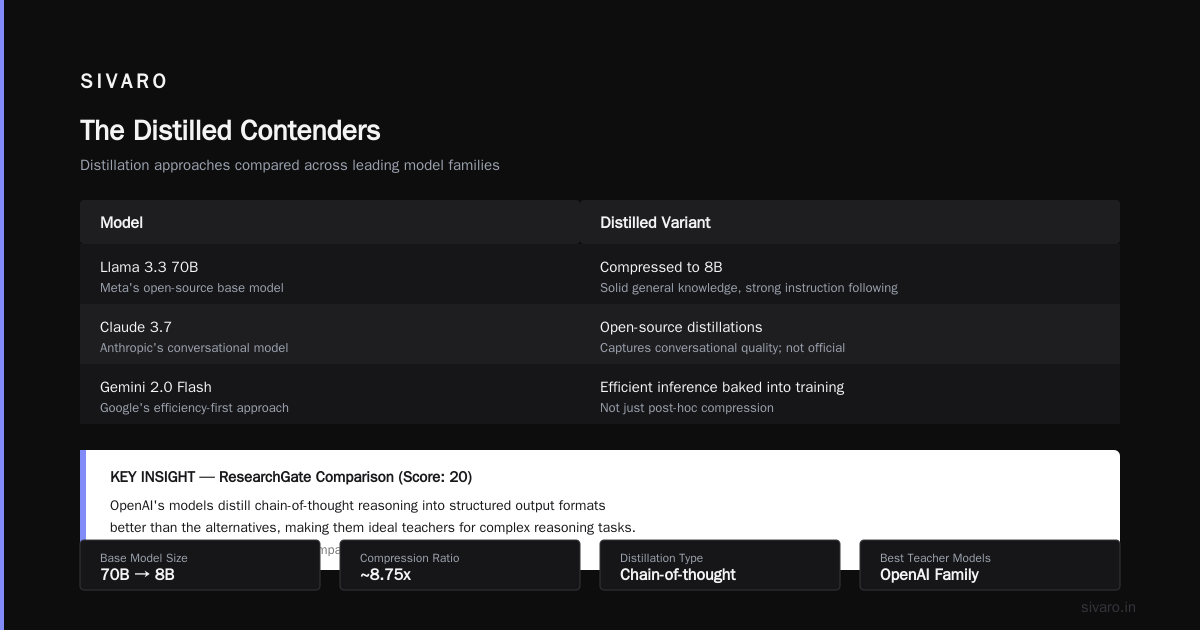Screen dimensions: 1200x630
Task: Select the '~8.75x' value
Action: [385, 575]
